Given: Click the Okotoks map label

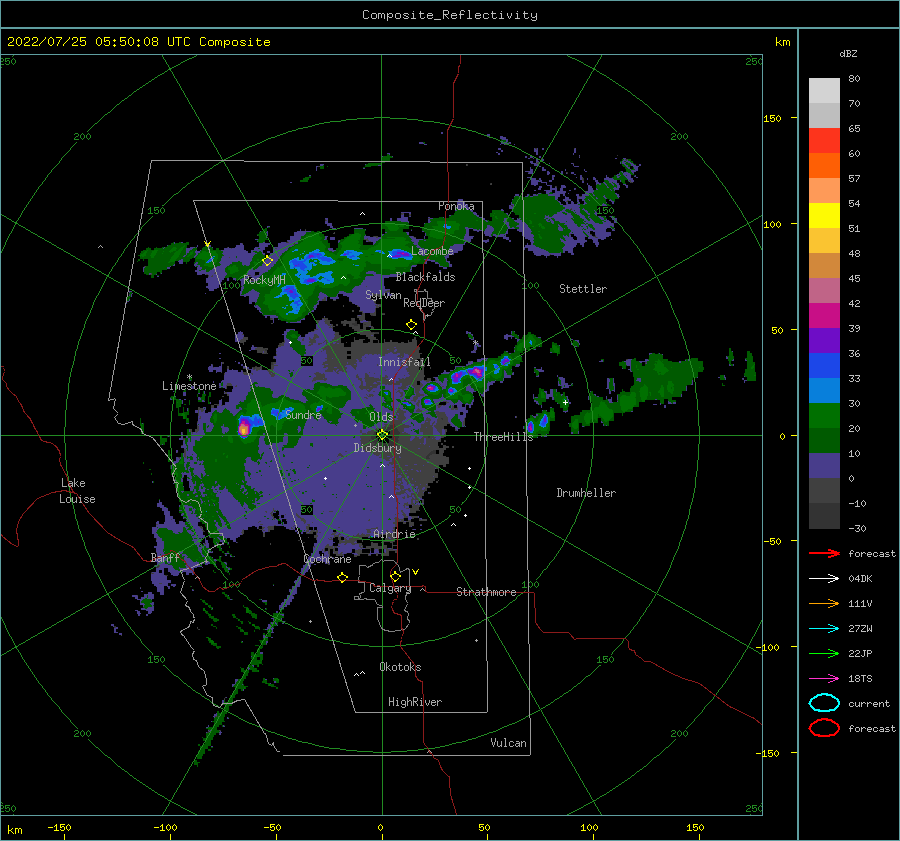Looking at the screenshot, I should coord(400,667).
